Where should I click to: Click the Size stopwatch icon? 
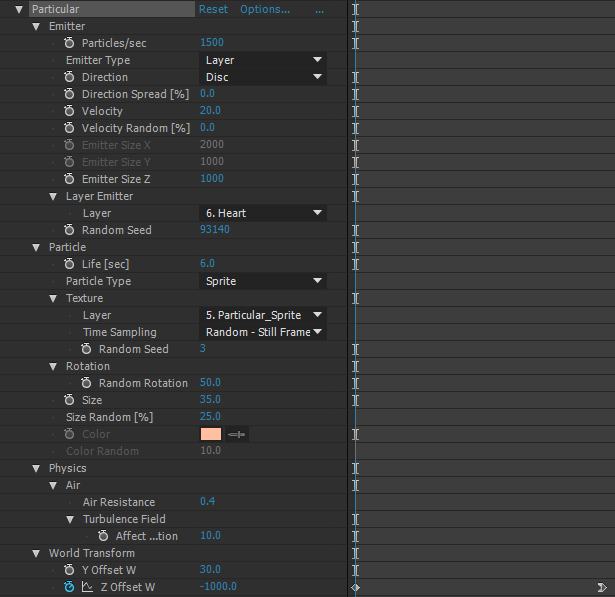point(69,400)
